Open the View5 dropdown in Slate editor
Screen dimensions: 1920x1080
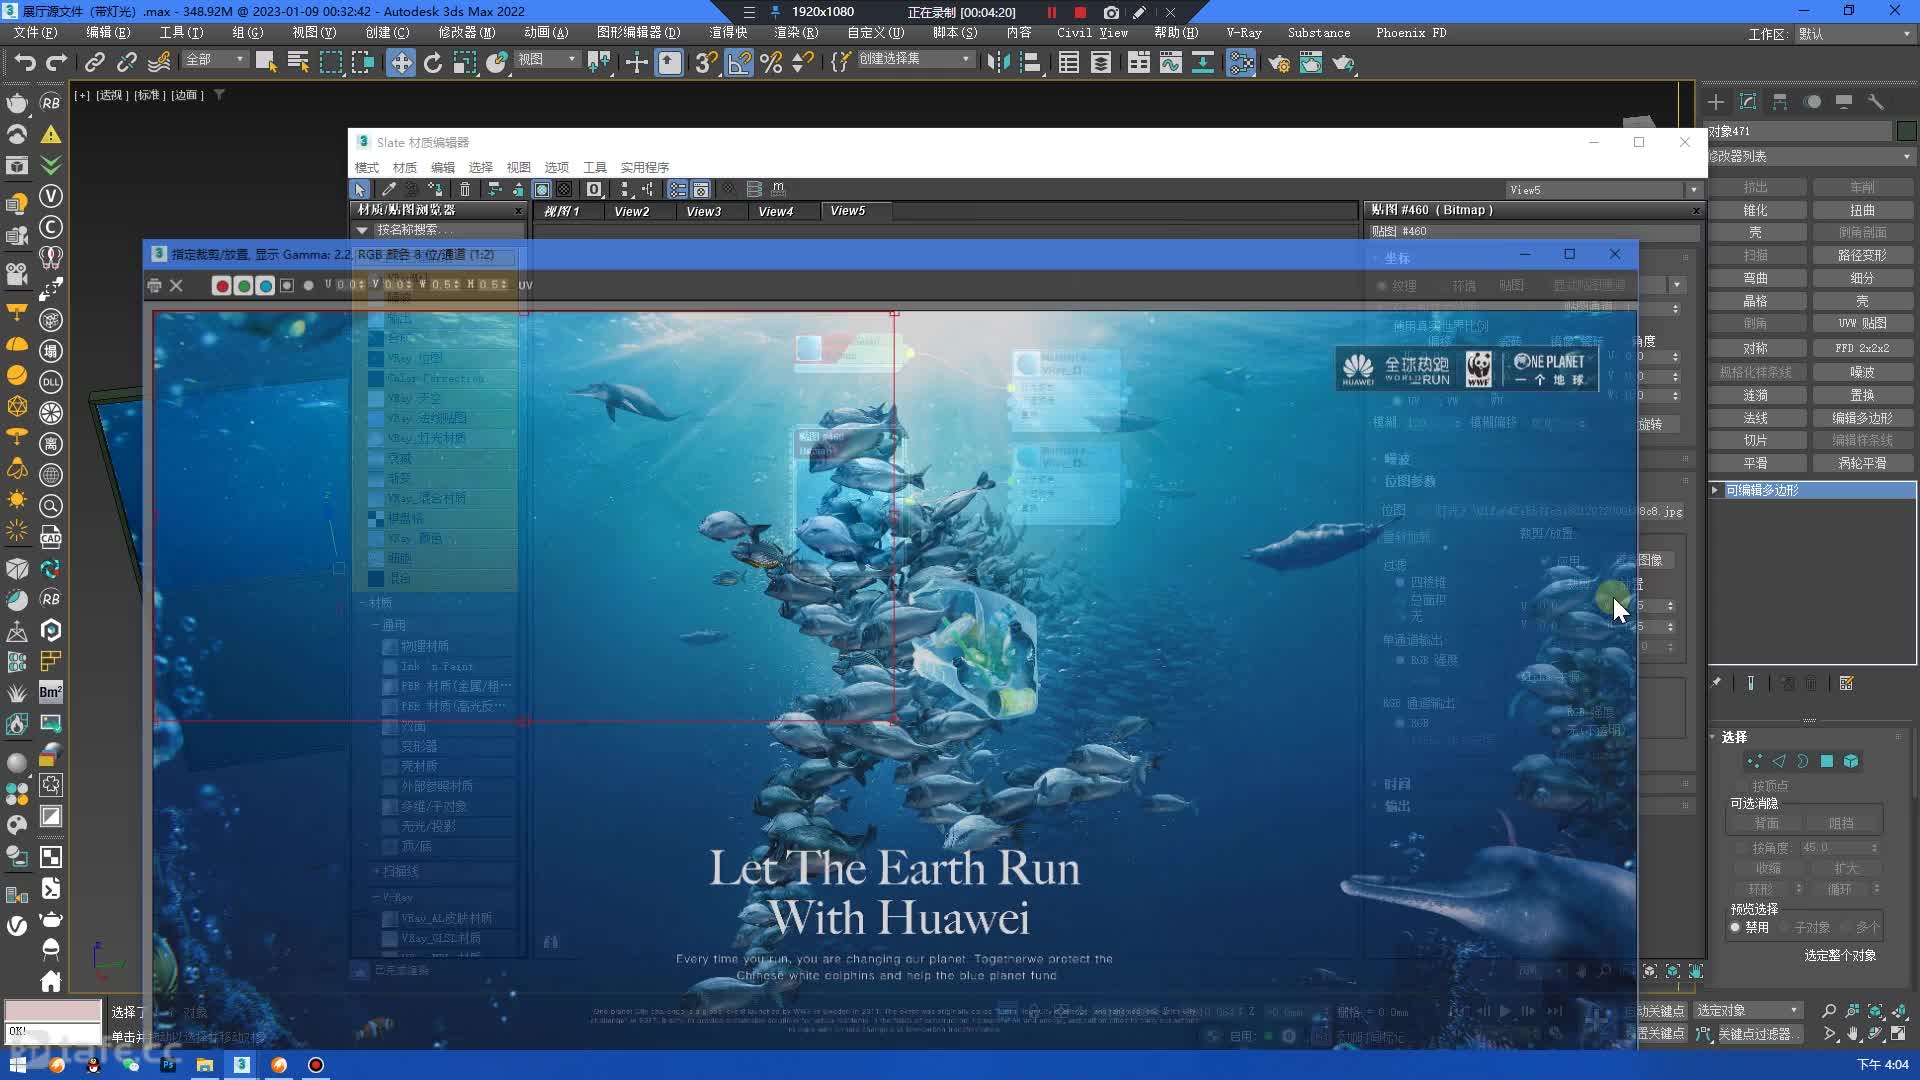pos(1604,190)
